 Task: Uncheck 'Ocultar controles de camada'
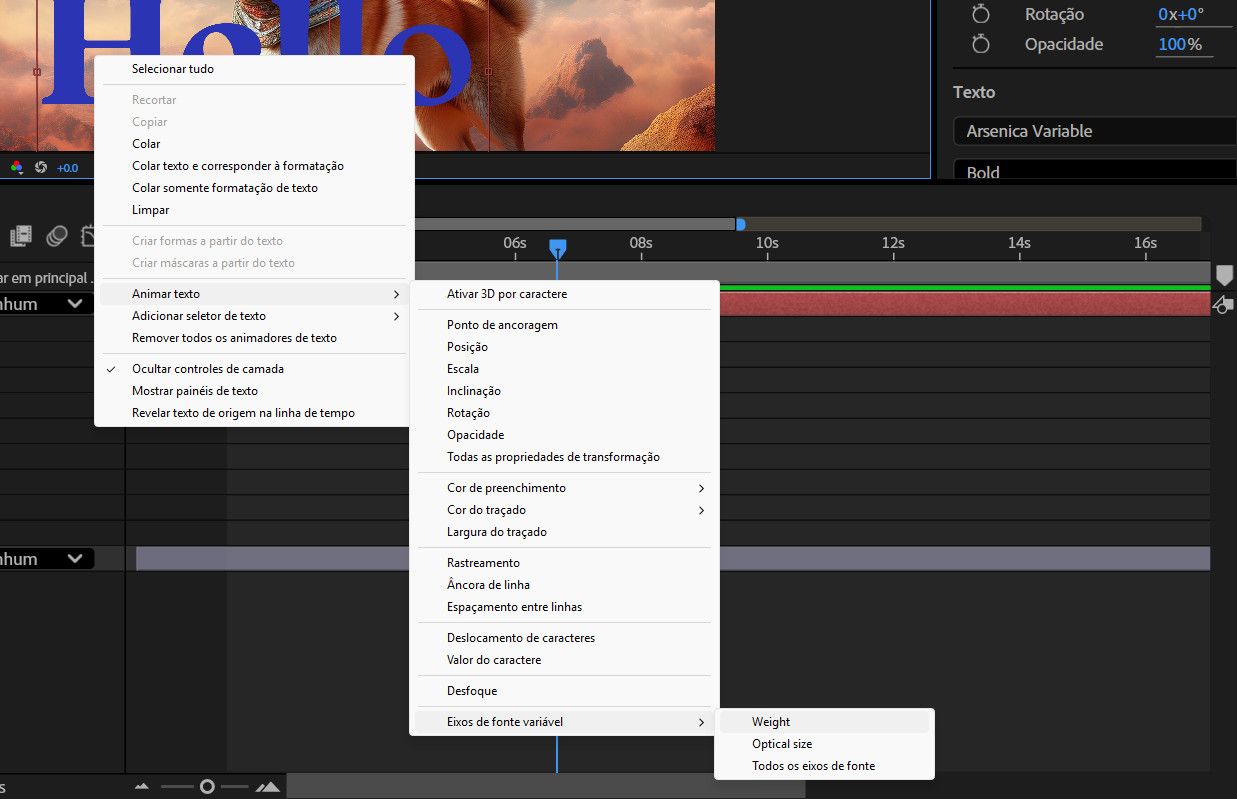pyautogui.click(x=208, y=369)
